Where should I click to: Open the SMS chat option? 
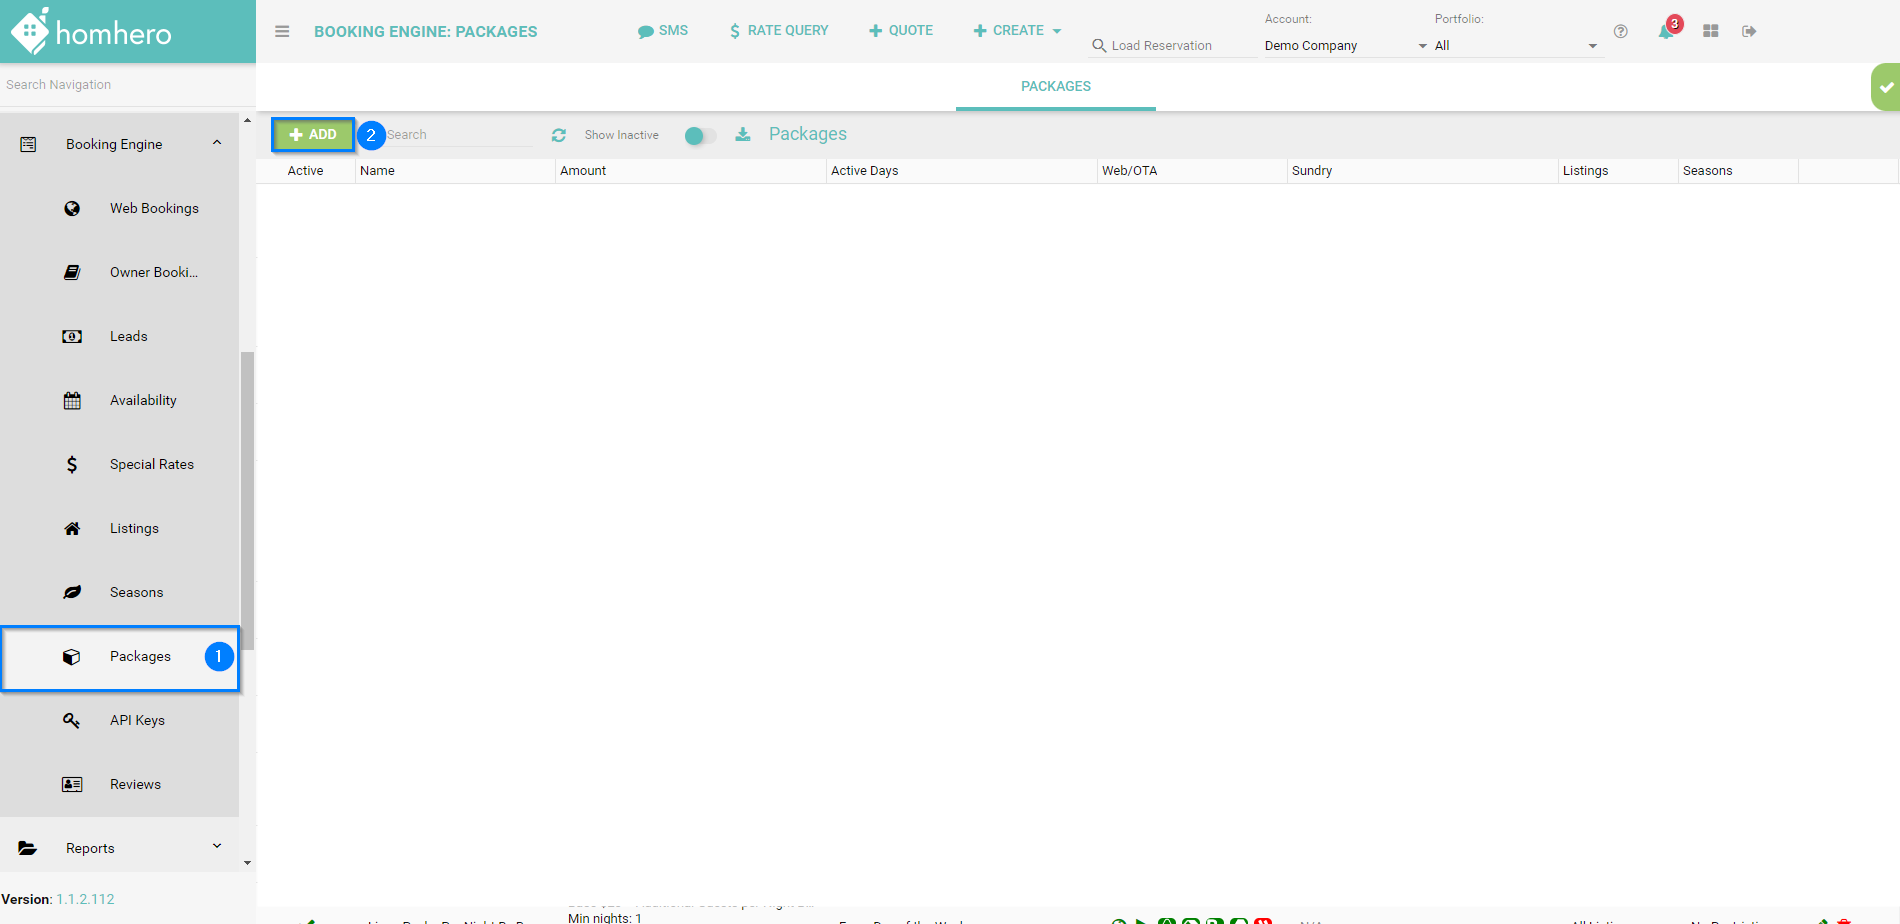(x=663, y=31)
